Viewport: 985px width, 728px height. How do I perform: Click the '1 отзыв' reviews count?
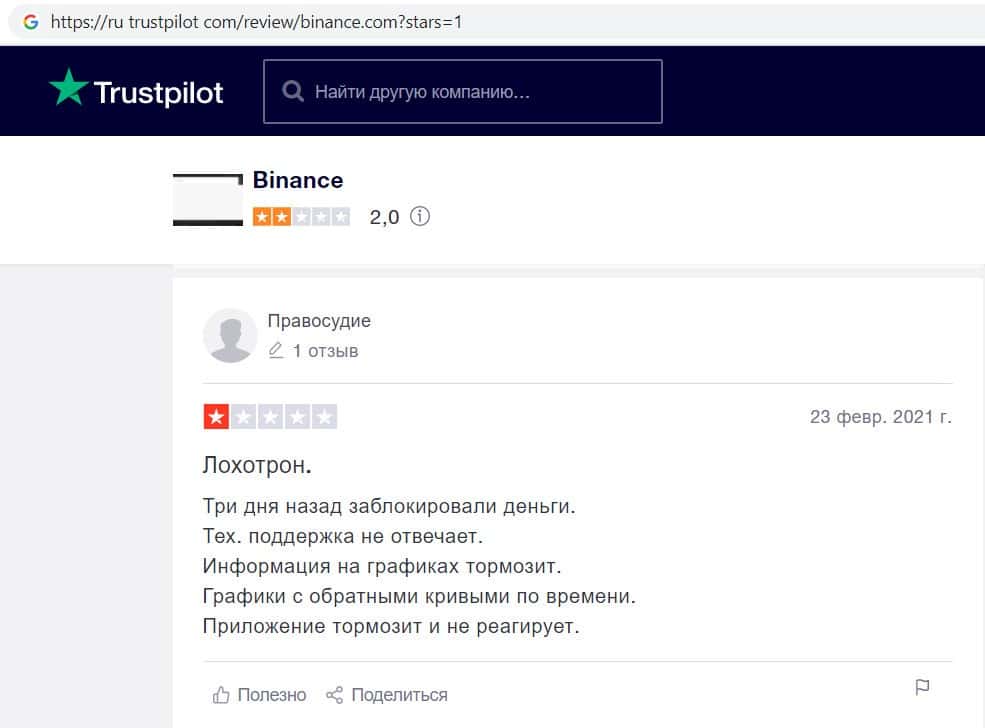[x=325, y=351]
